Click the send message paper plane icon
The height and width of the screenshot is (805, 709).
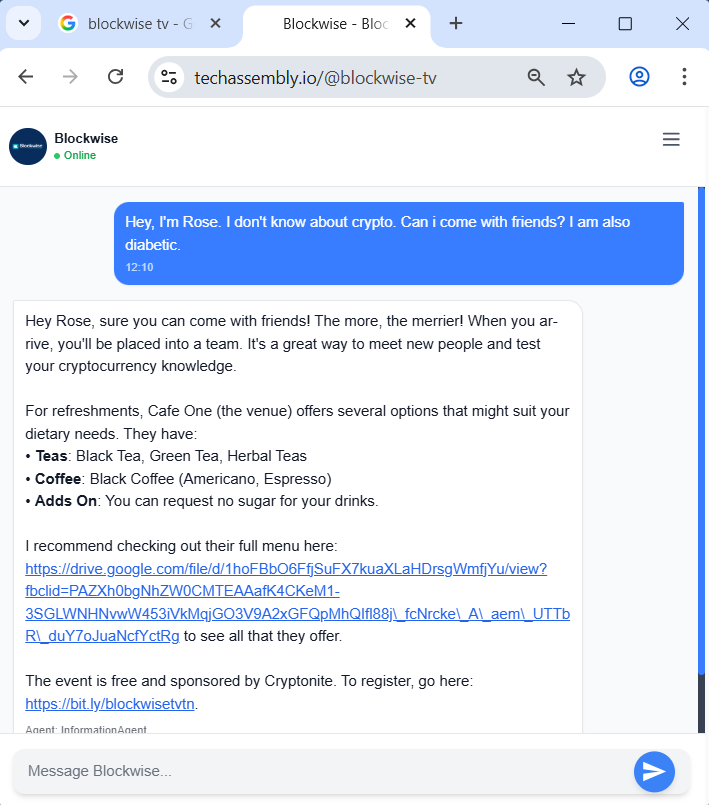[654, 772]
